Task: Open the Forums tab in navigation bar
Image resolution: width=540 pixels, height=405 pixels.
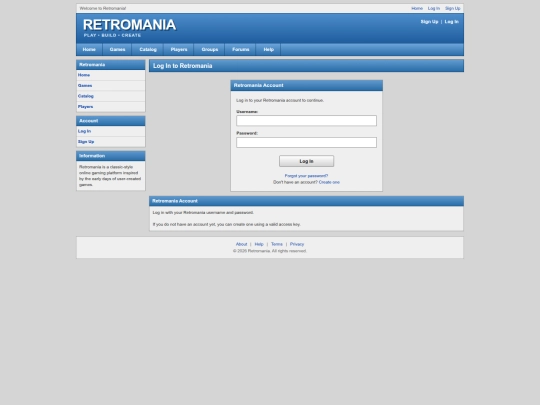Action: tap(241, 50)
